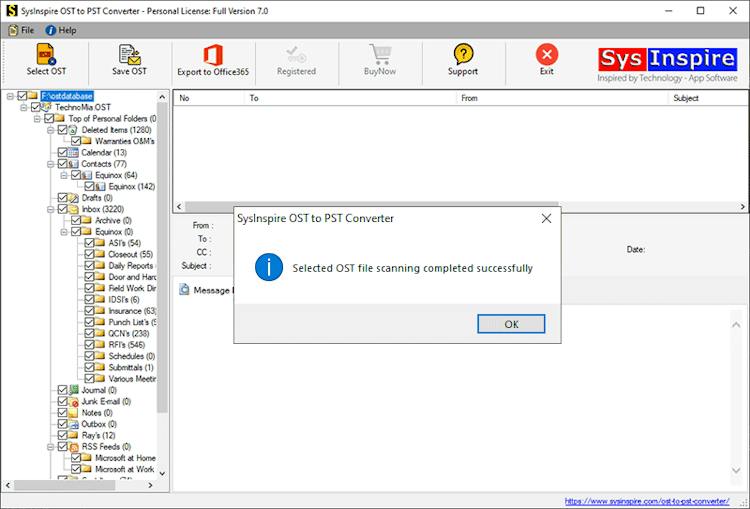The height and width of the screenshot is (509, 750).
Task: Click the SysInspire logo banner
Action: (x=667, y=65)
